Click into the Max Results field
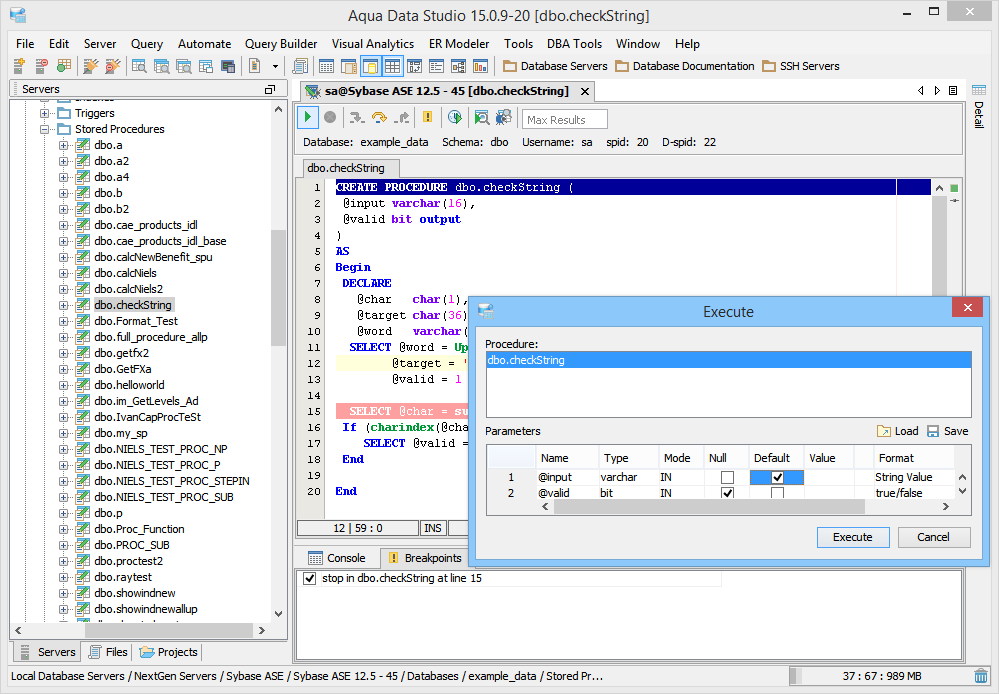The image size is (999, 694). 565,120
